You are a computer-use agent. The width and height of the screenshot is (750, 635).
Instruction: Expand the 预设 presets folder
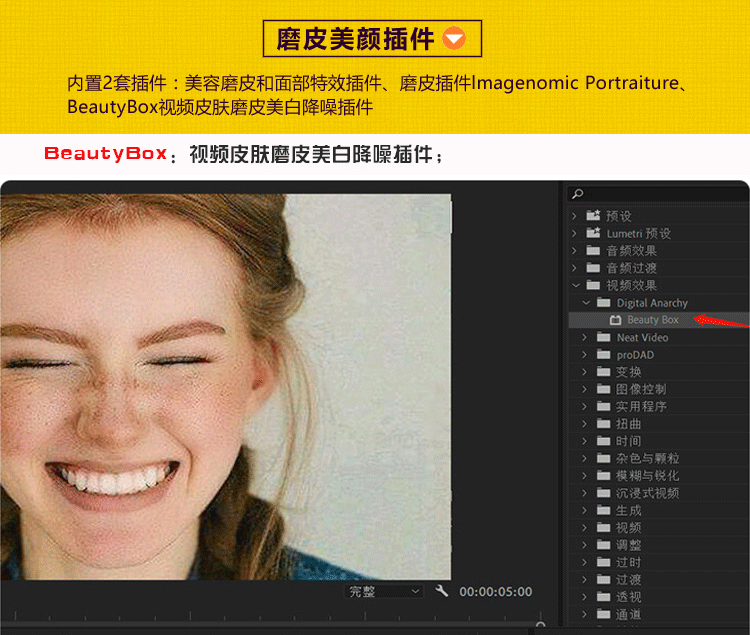click(x=574, y=216)
